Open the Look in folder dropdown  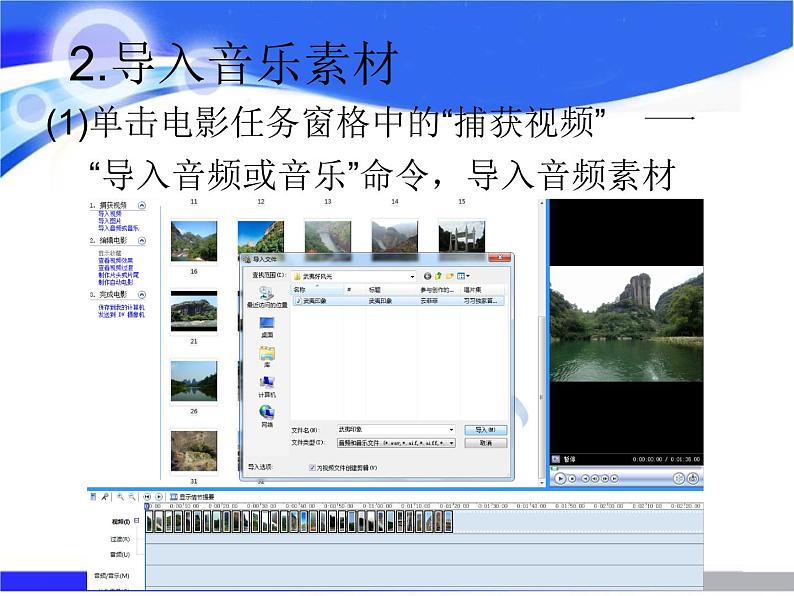[411, 275]
